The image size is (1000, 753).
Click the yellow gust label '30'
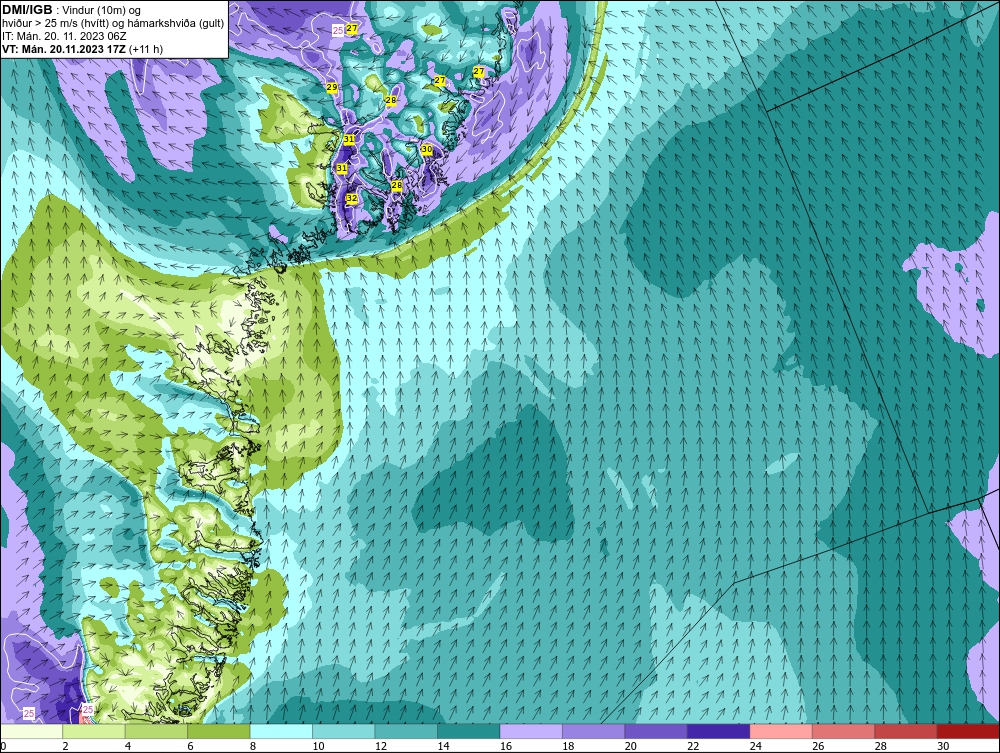(x=427, y=149)
